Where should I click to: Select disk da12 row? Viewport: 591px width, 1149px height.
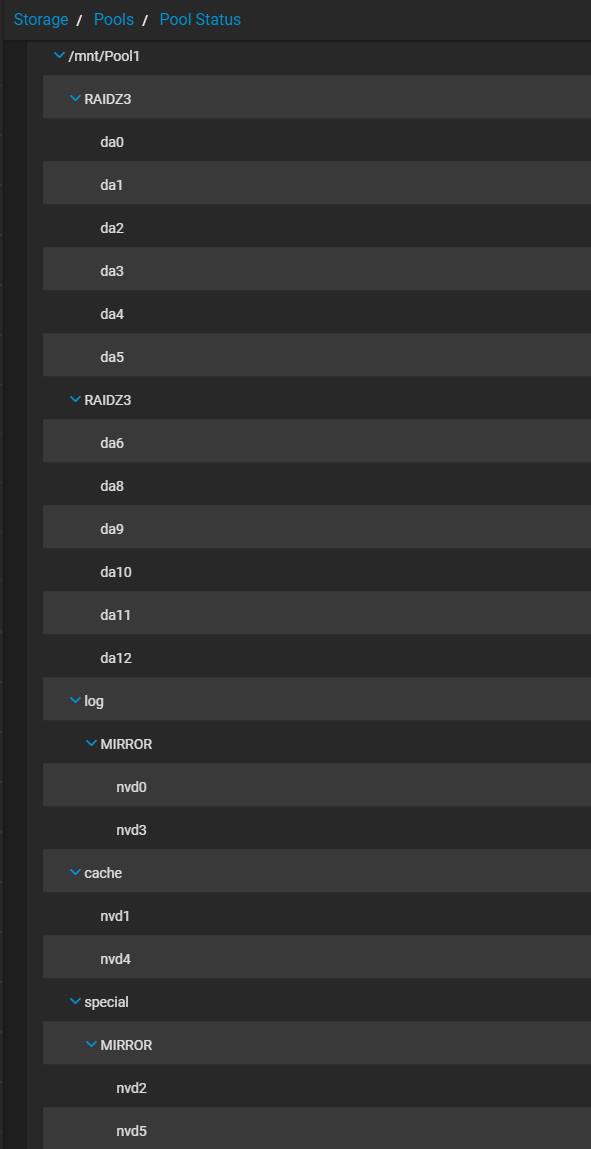point(316,658)
